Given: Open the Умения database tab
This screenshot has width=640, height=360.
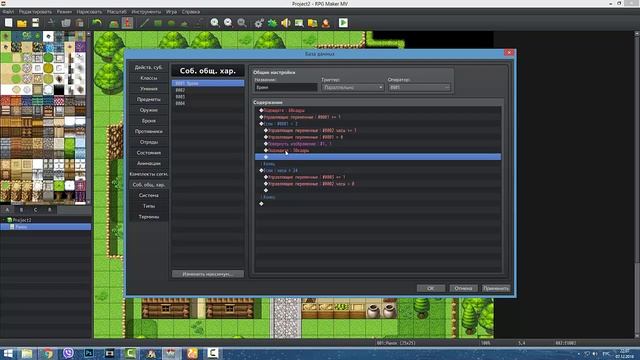Looking at the screenshot, I should (149, 89).
